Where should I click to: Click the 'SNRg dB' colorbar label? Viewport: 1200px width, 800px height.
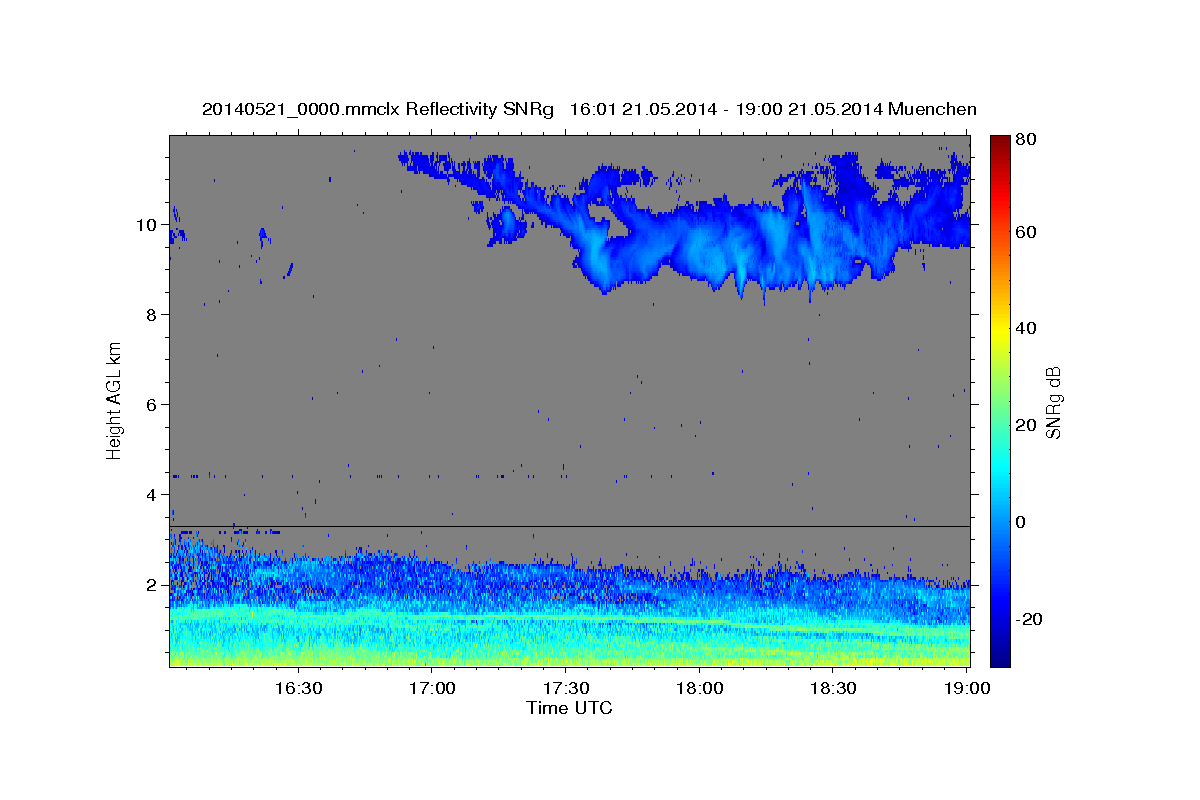click(x=1053, y=402)
